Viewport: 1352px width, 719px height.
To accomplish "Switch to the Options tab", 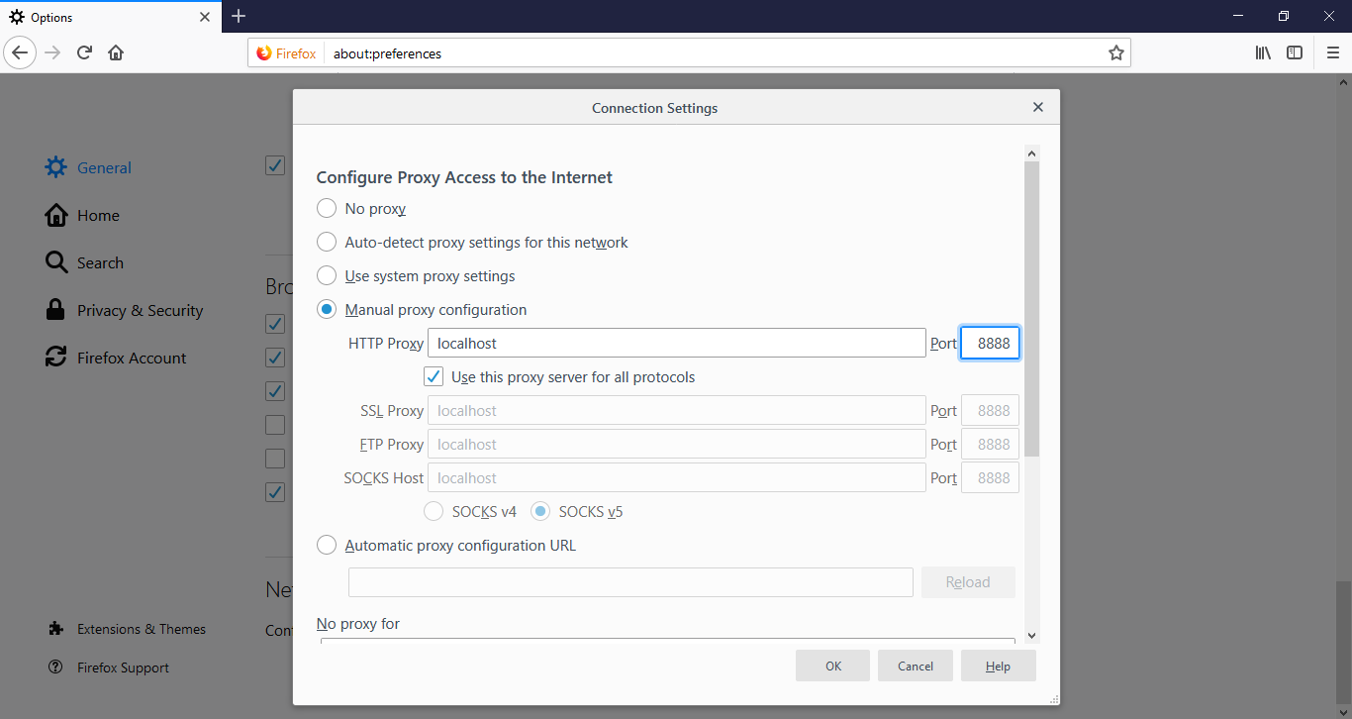I will point(100,16).
